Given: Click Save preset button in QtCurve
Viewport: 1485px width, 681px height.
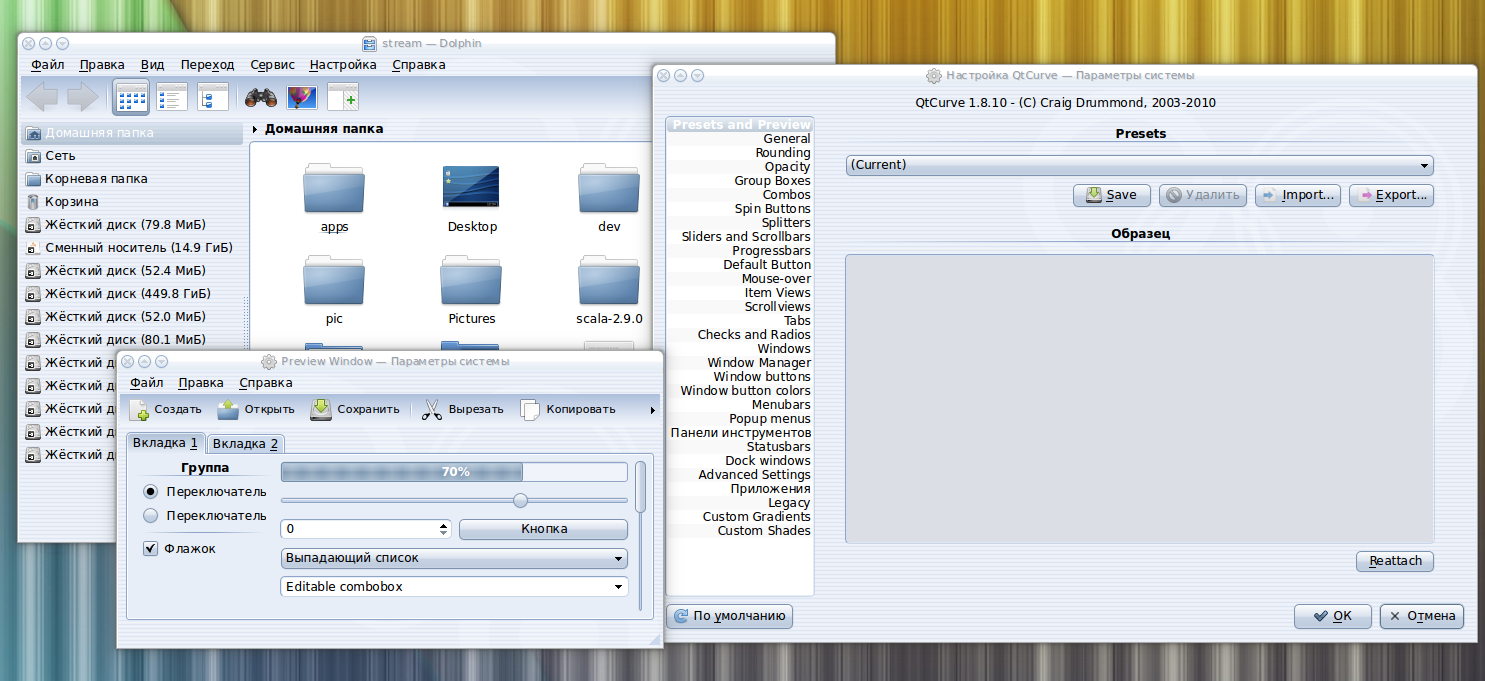Looking at the screenshot, I should click(x=1112, y=195).
